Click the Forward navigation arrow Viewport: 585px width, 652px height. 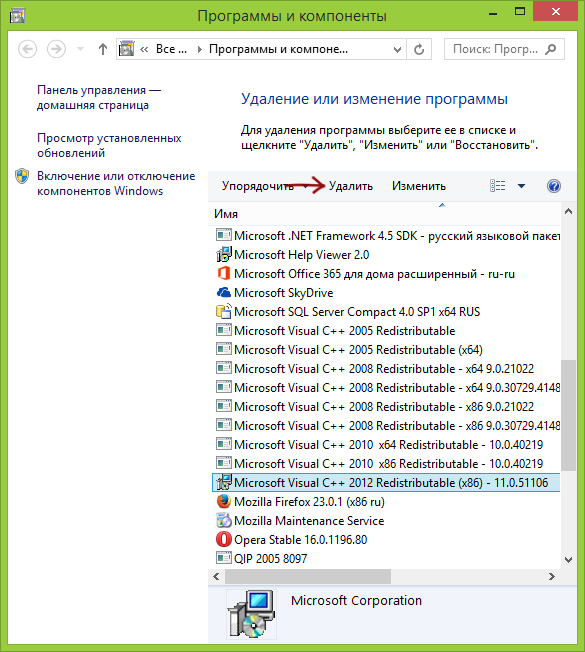[x=56, y=49]
